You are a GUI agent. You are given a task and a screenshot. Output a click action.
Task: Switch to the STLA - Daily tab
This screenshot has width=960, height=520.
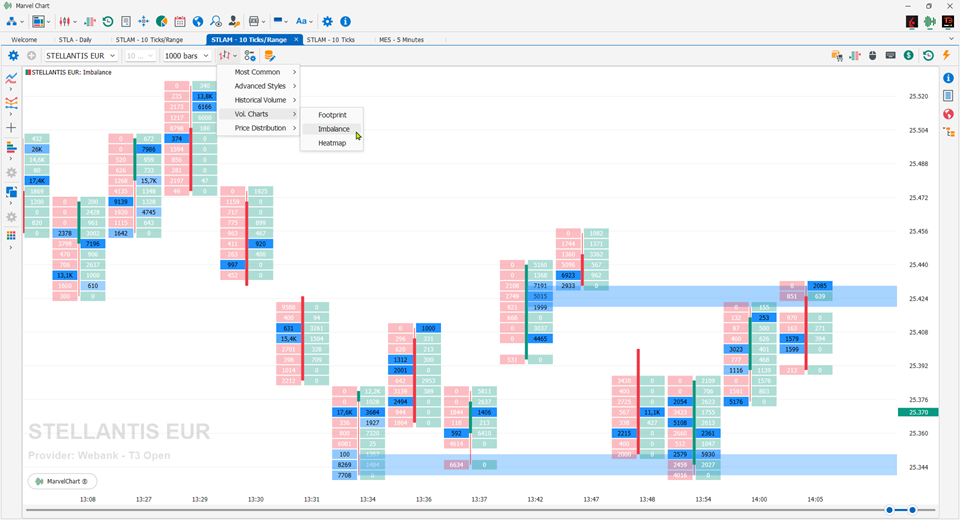[75, 39]
